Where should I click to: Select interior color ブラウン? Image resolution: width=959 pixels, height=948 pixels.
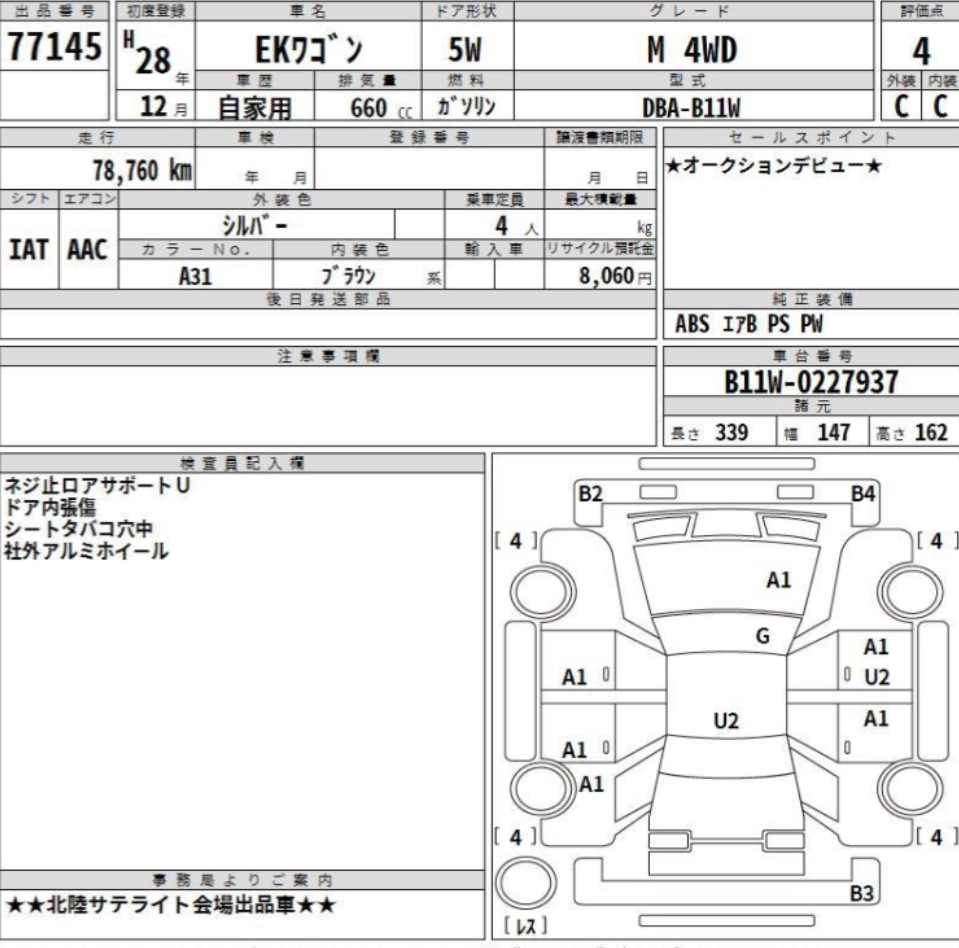[x=349, y=276]
